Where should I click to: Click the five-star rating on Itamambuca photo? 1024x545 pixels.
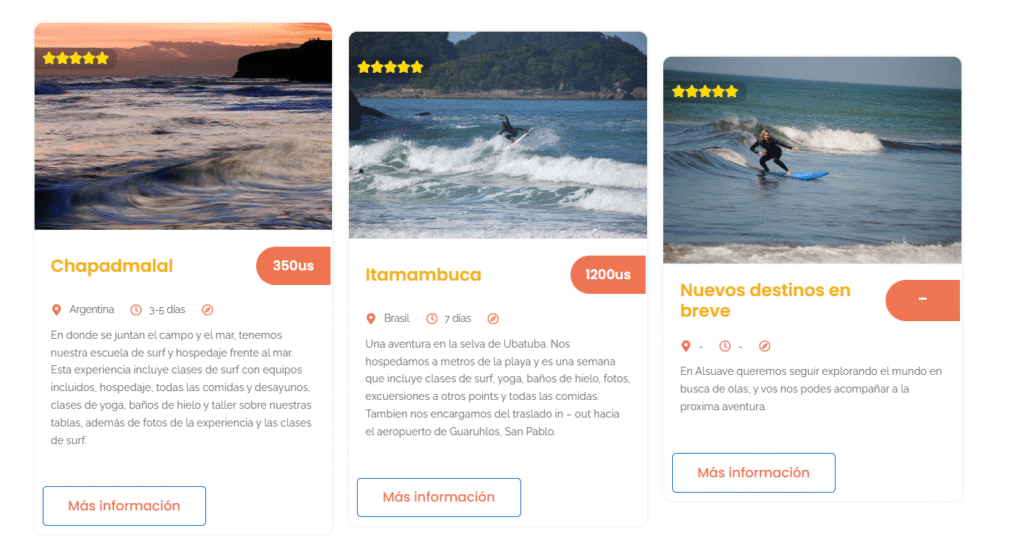point(390,67)
